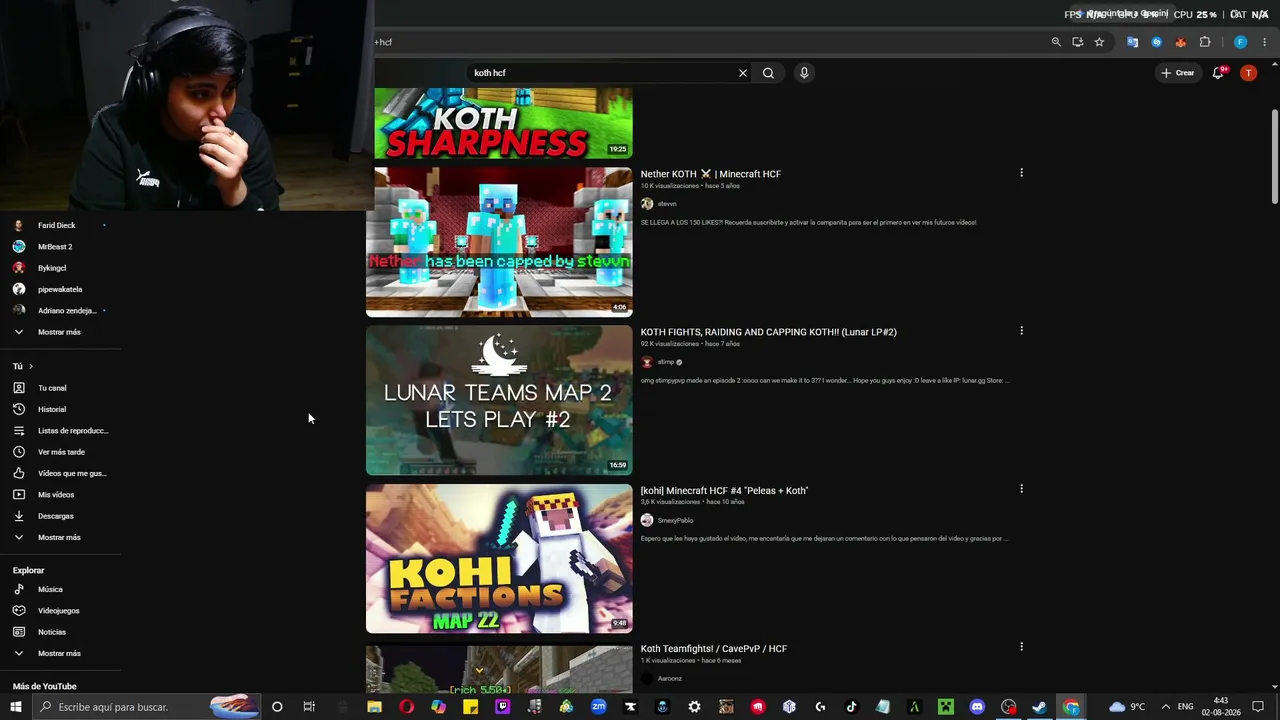The height and width of the screenshot is (720, 1280).
Task: Open the Shazam extension icon
Action: tap(1157, 42)
